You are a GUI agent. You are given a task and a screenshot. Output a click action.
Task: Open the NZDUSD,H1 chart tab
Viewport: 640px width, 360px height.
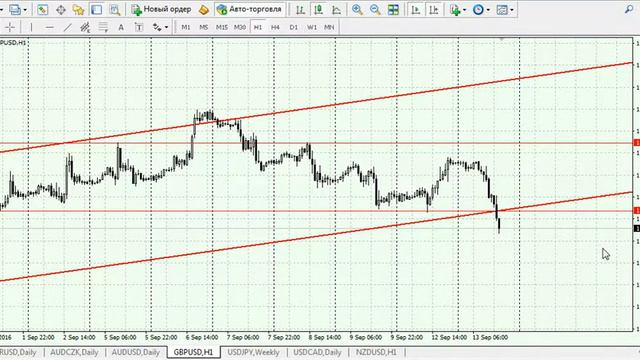(x=376, y=352)
